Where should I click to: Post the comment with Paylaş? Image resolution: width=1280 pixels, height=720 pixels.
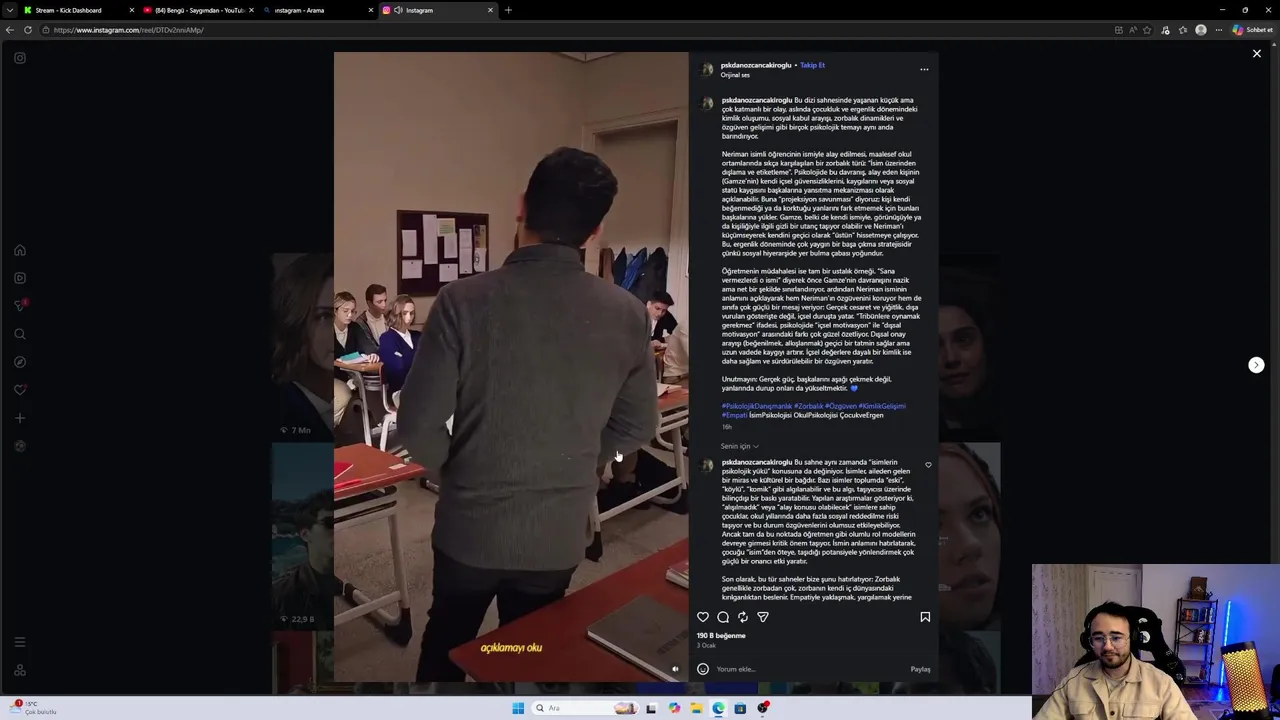click(920, 669)
